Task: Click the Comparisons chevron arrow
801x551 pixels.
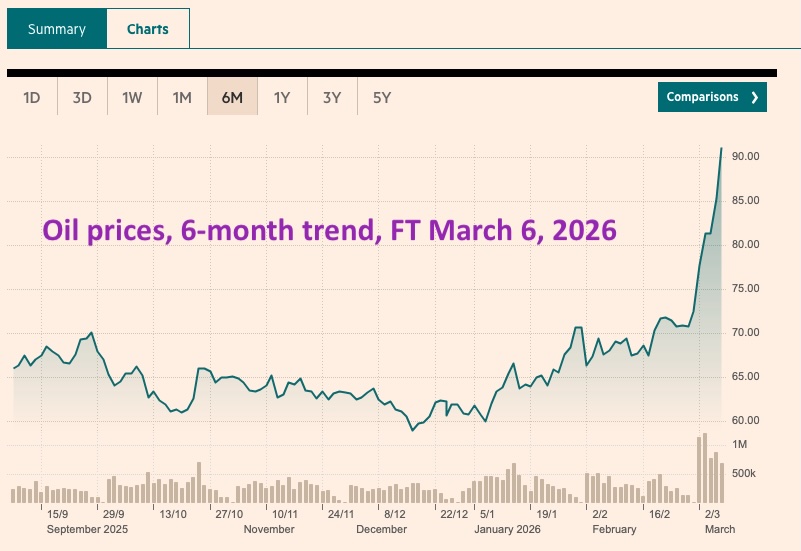Action: 754,97
